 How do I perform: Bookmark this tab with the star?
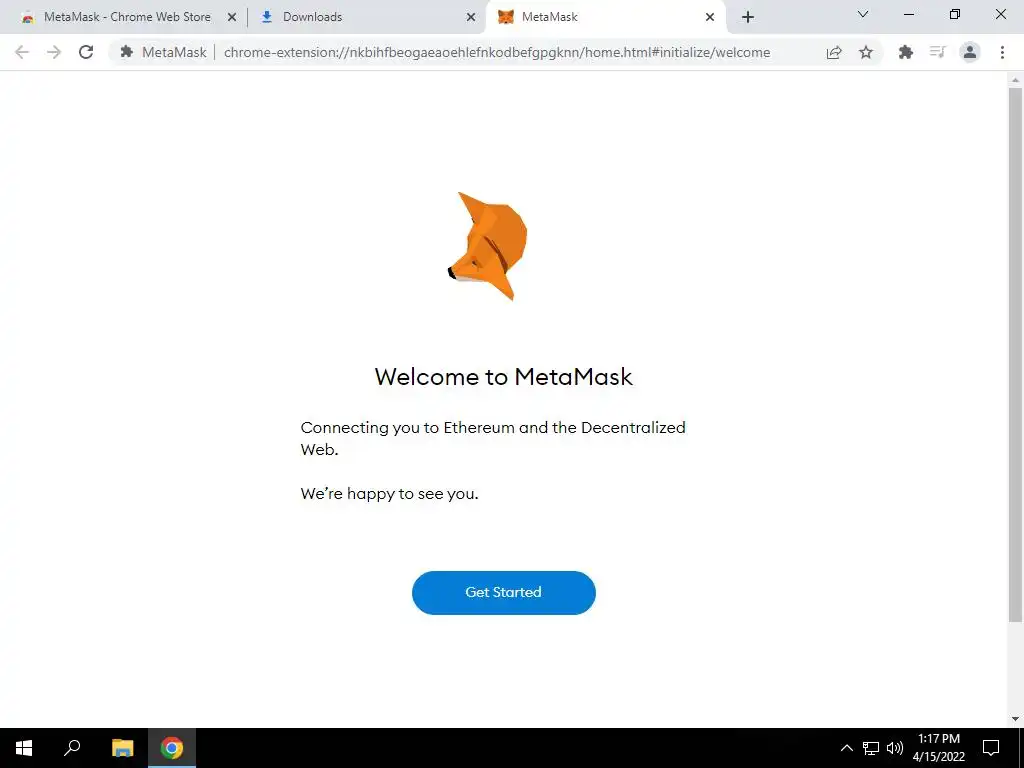pos(866,52)
